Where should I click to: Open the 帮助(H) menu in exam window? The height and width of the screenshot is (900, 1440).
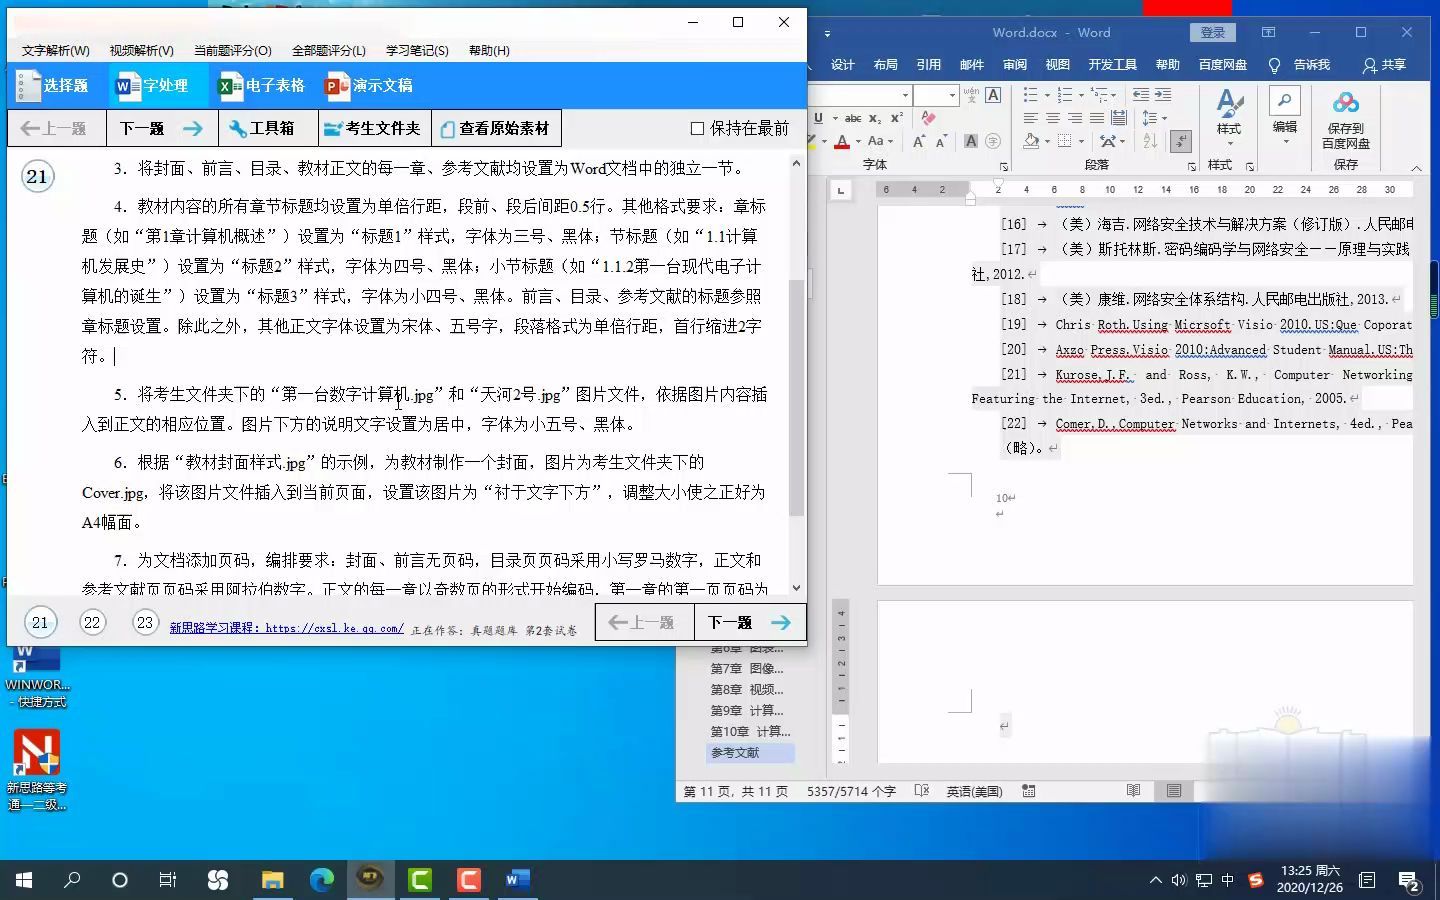(489, 50)
